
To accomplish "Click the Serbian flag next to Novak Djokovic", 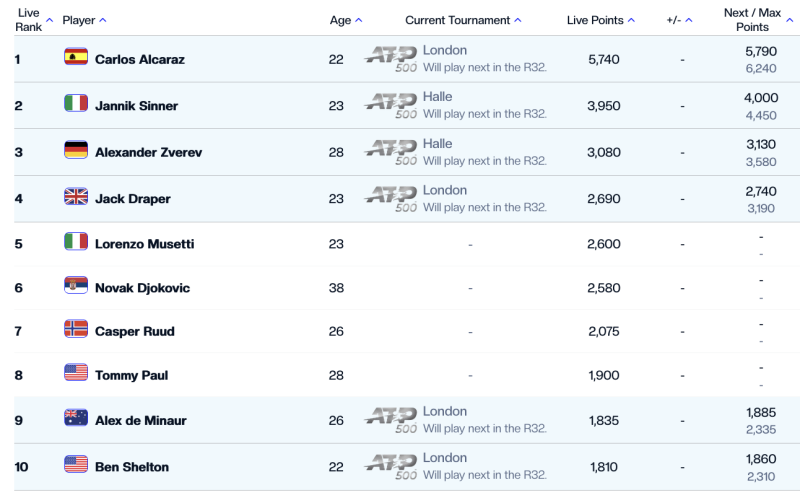I will pyautogui.click(x=76, y=285).
